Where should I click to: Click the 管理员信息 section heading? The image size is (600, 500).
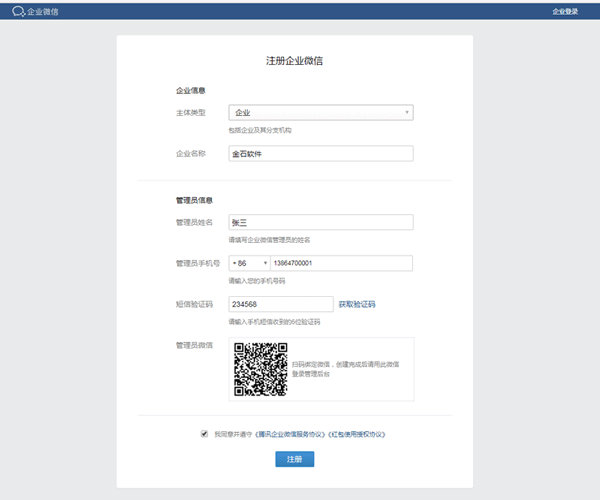pyautogui.click(x=193, y=200)
